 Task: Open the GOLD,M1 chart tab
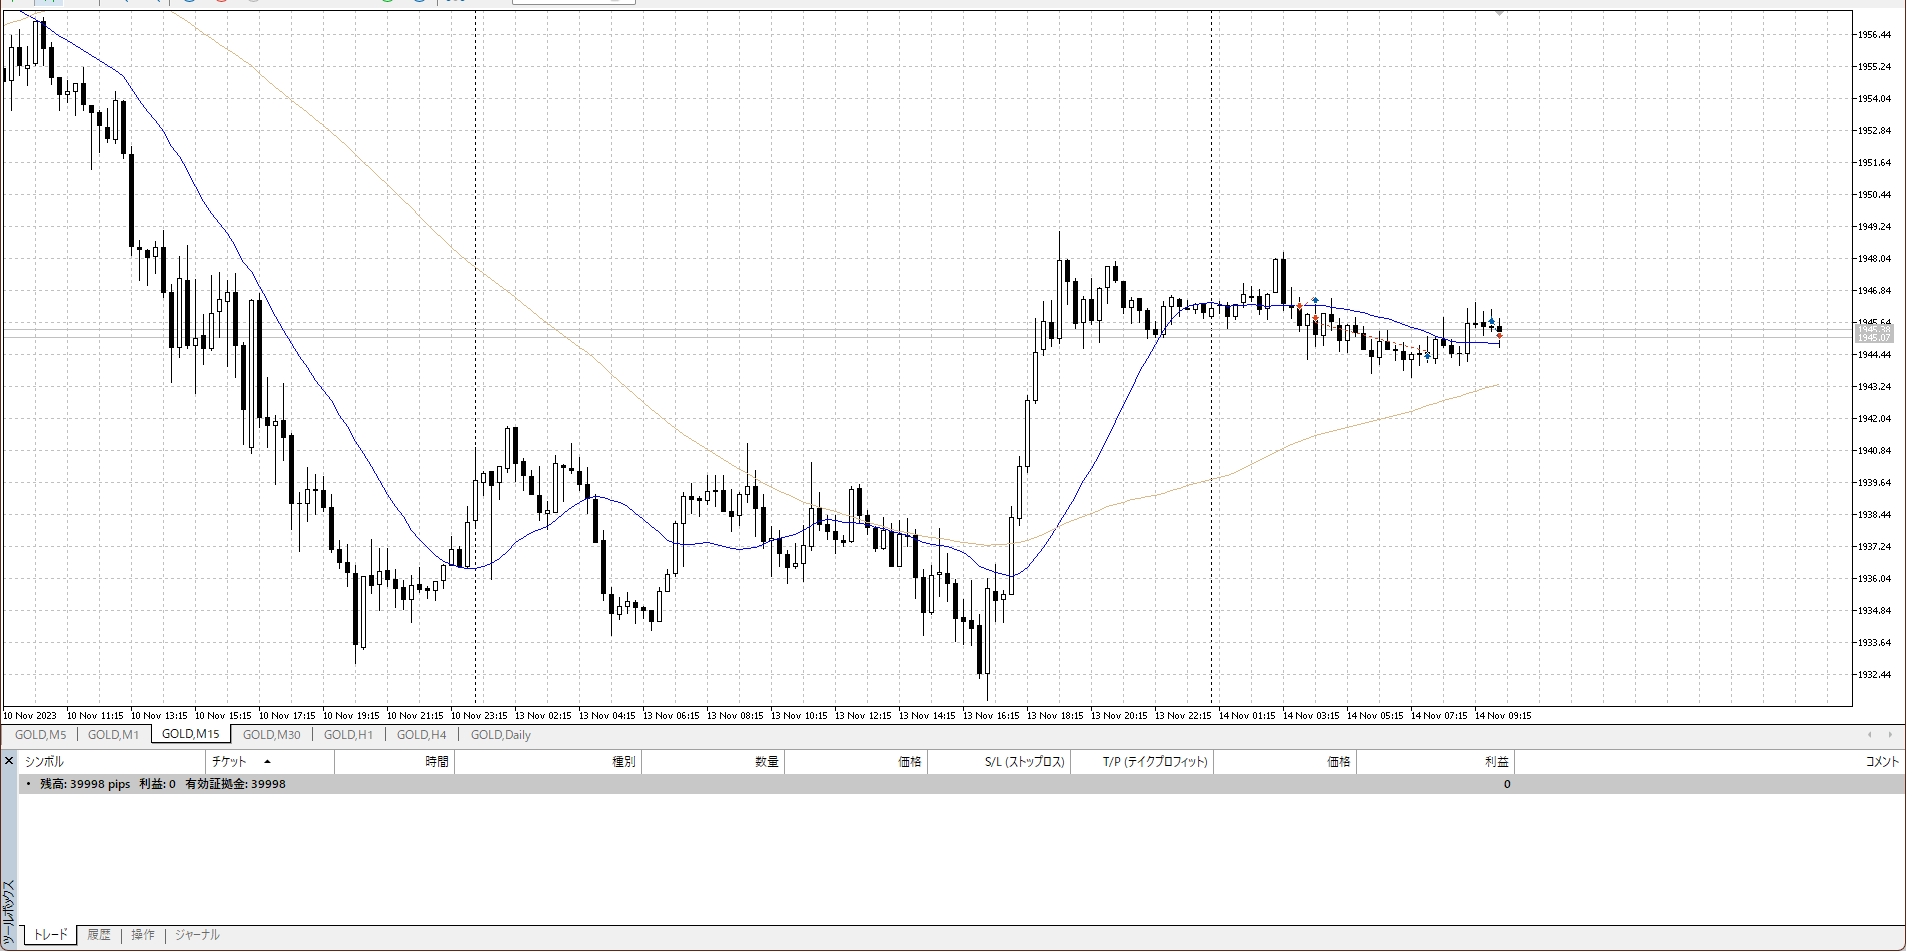click(113, 735)
